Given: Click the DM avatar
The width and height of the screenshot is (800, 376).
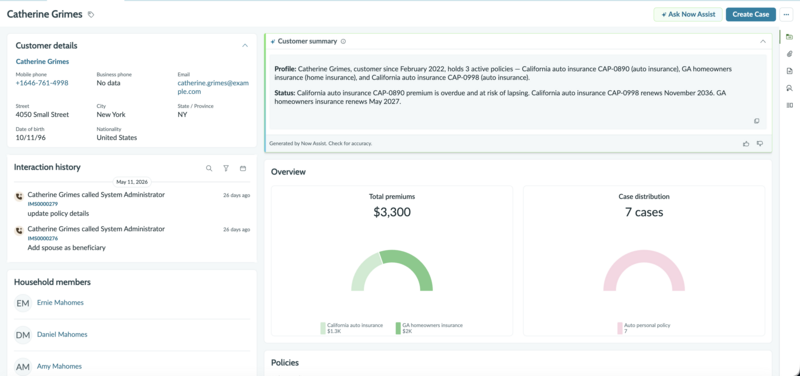Looking at the screenshot, I should point(22,335).
